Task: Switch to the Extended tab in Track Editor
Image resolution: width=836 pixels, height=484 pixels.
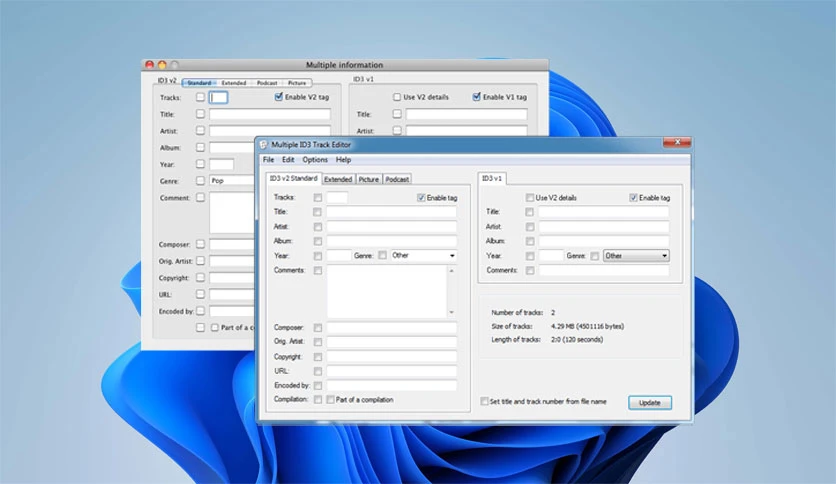Action: click(x=338, y=180)
